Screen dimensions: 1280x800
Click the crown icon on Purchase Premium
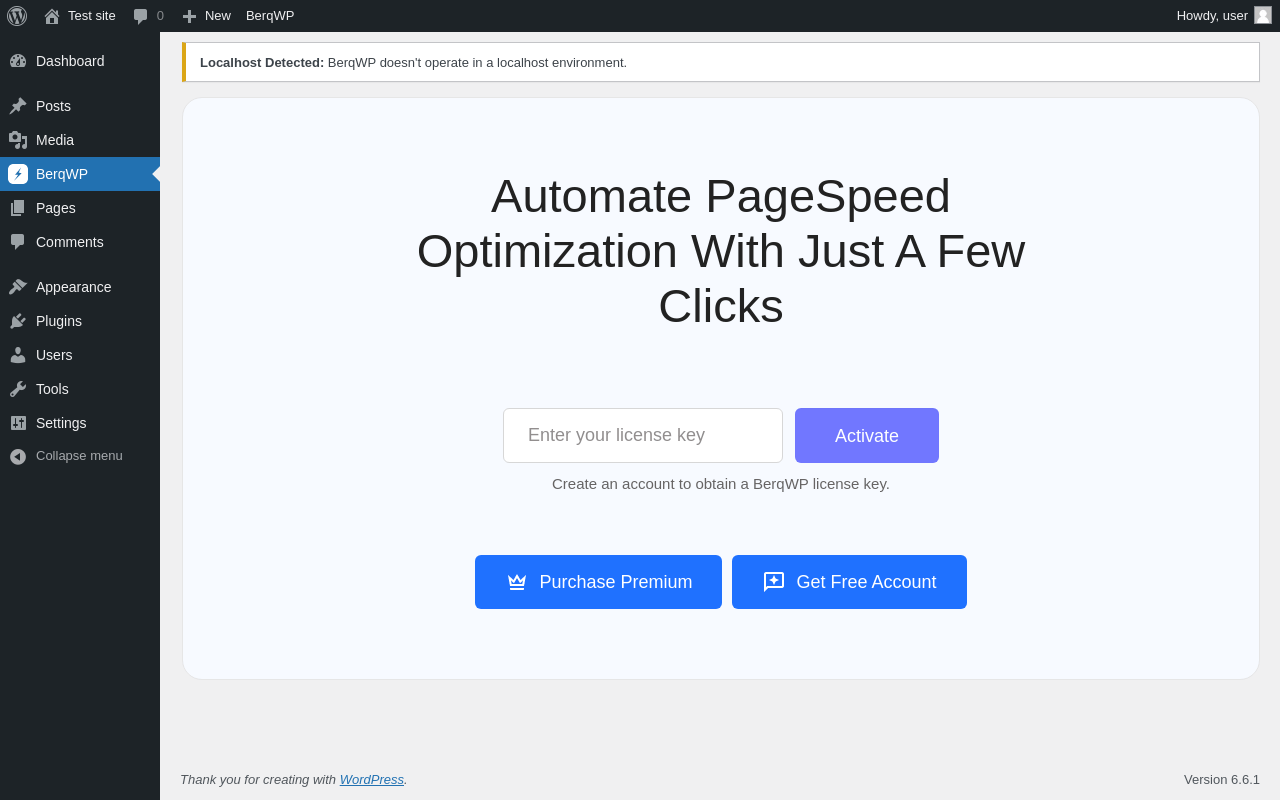click(517, 582)
